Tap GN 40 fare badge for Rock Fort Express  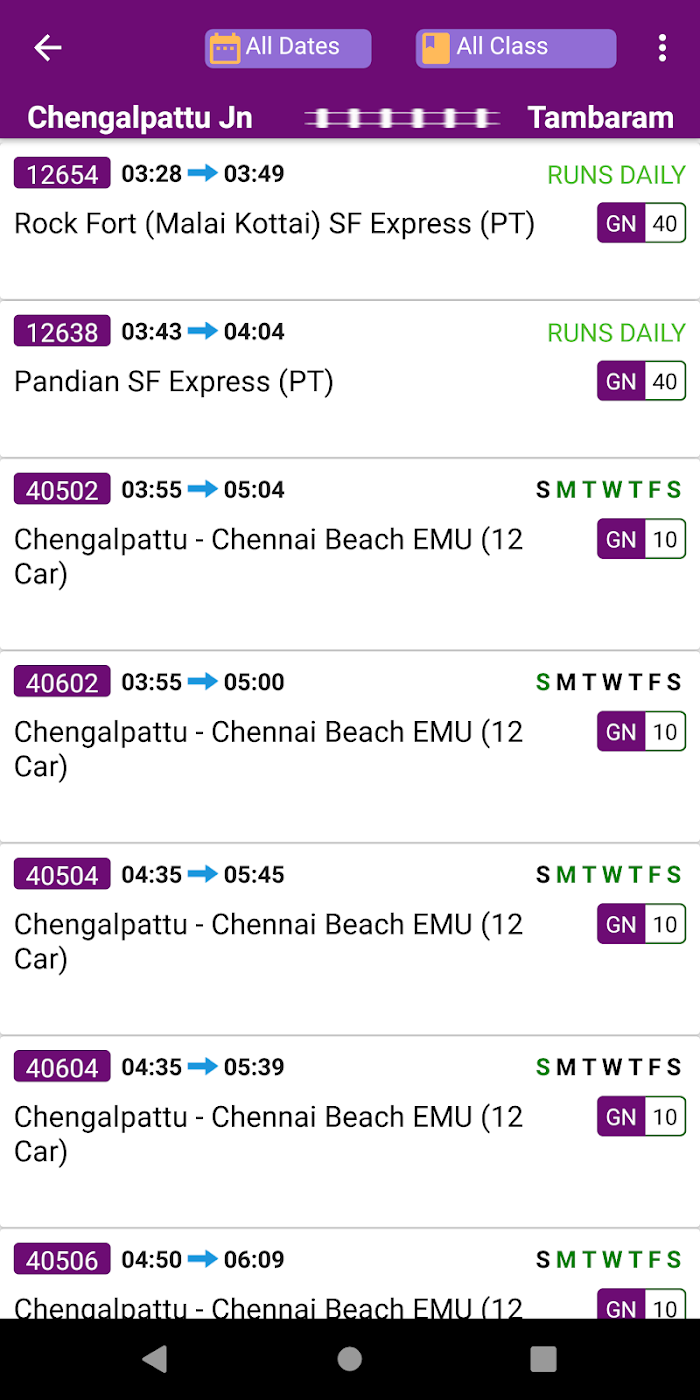pyautogui.click(x=642, y=223)
